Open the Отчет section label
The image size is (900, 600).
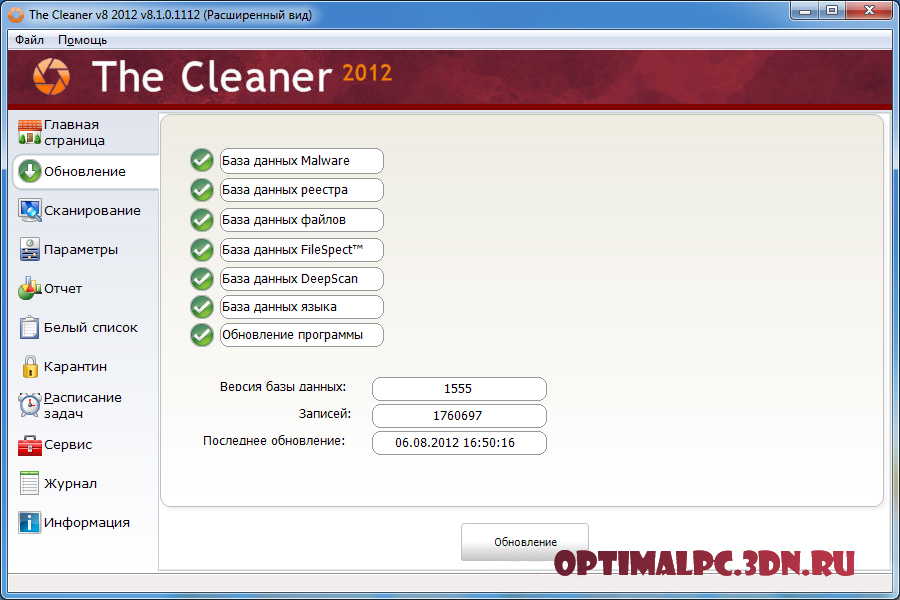63,288
